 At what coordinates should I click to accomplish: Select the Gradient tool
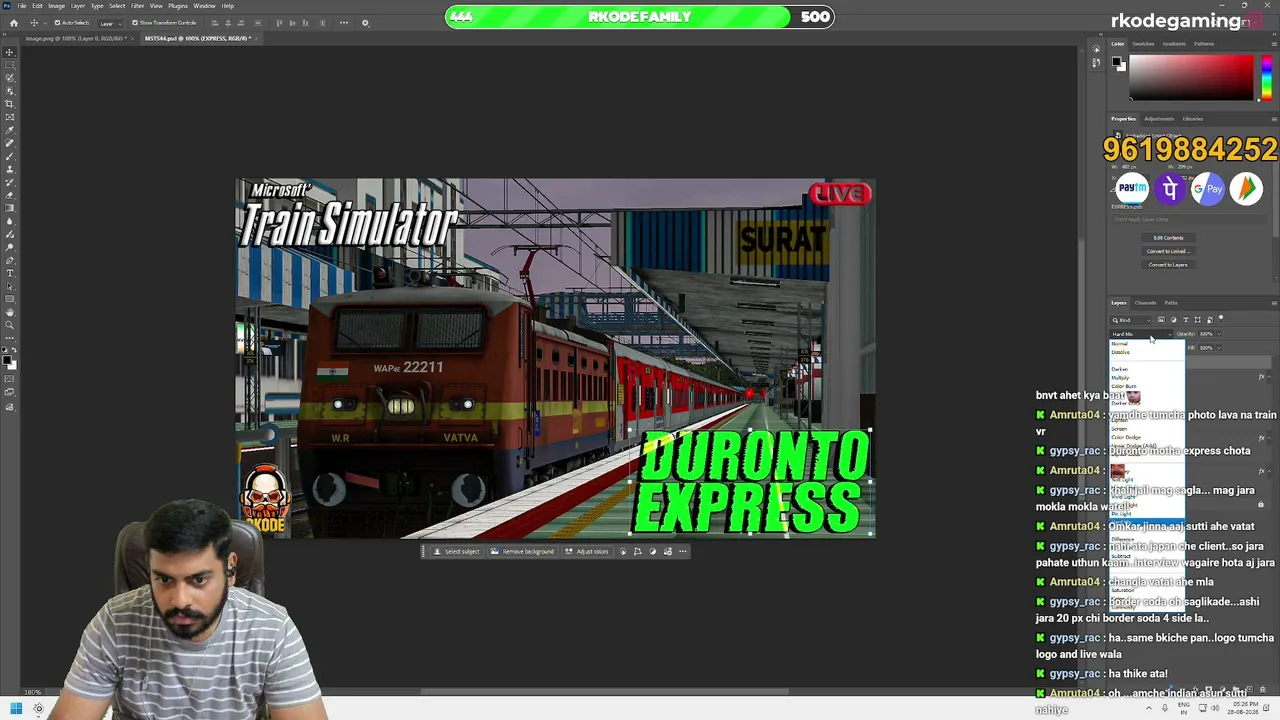(x=10, y=208)
